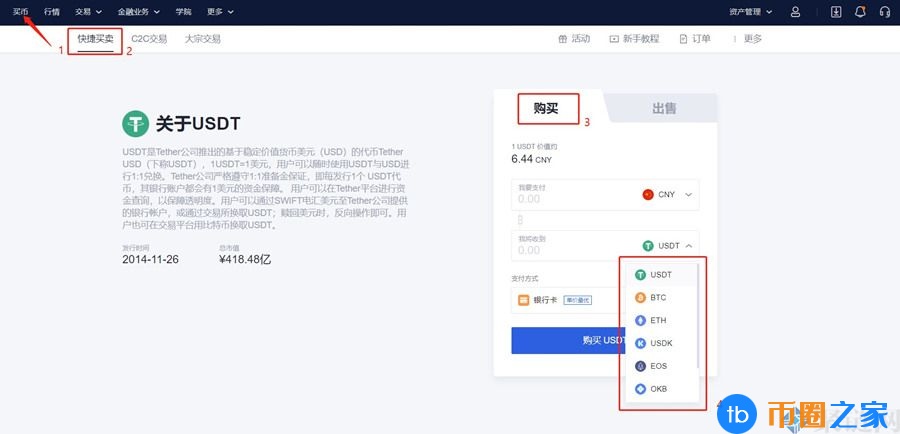Choose OKB from the coin list

[x=658, y=389]
